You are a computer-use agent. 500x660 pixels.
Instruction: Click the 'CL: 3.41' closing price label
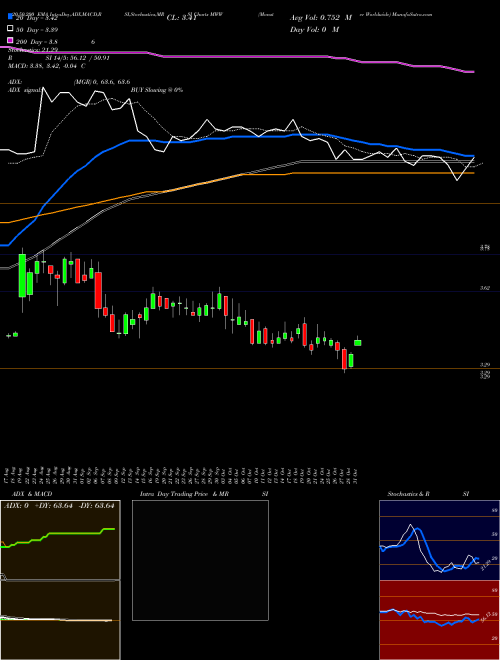181,18
